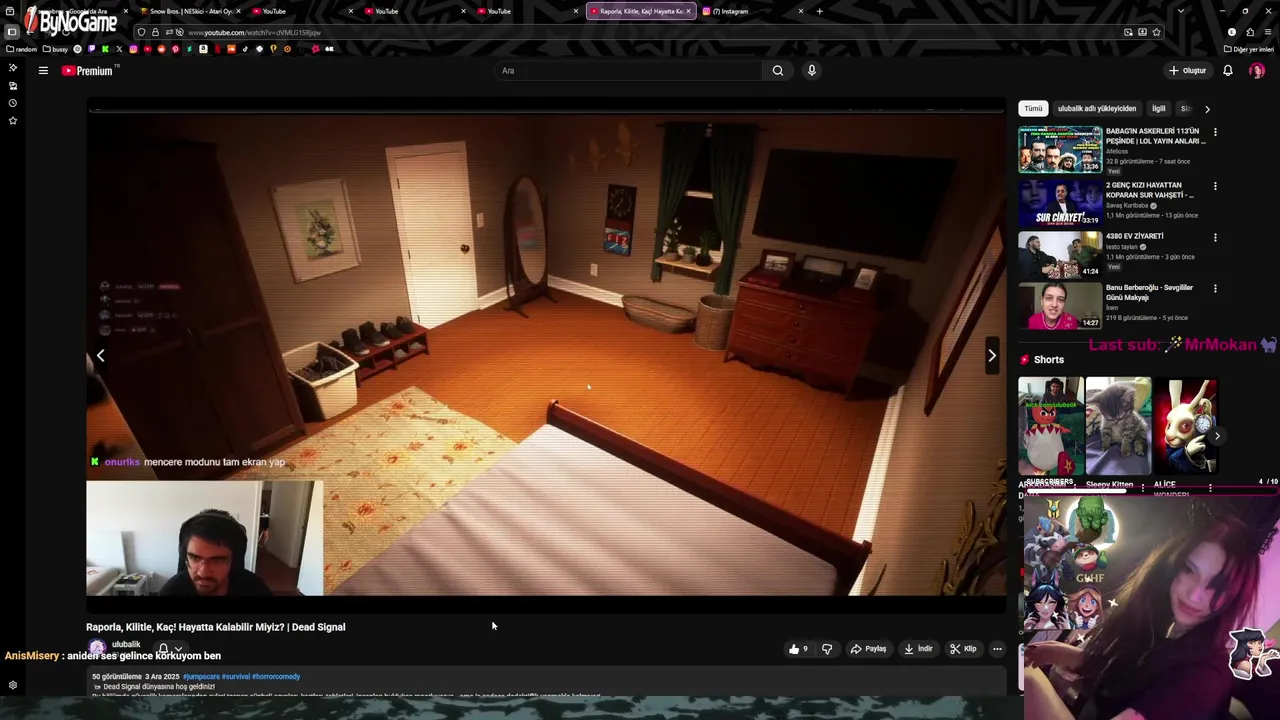This screenshot has width=1280, height=720.
Task: Expand more filter chips with arrow
Action: pos(1207,109)
